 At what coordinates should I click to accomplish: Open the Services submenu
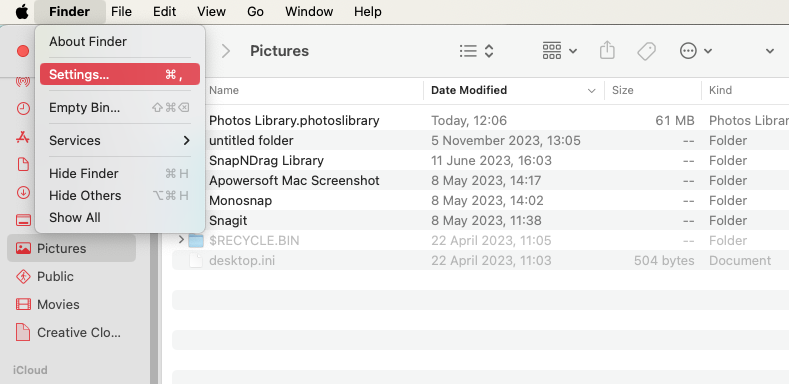click(x=120, y=140)
